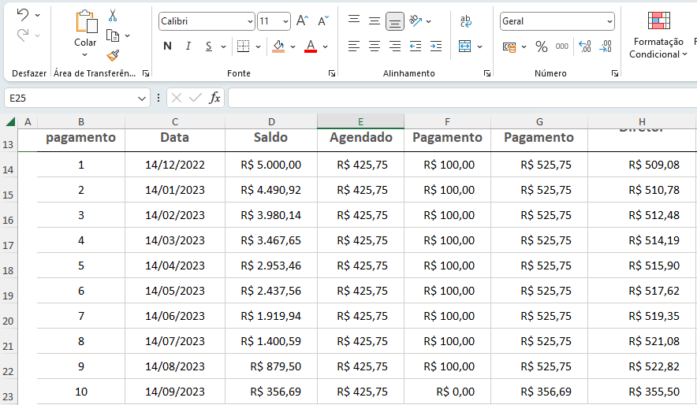
Task: Click the Format Painter brush icon
Action: pyautogui.click(x=113, y=55)
